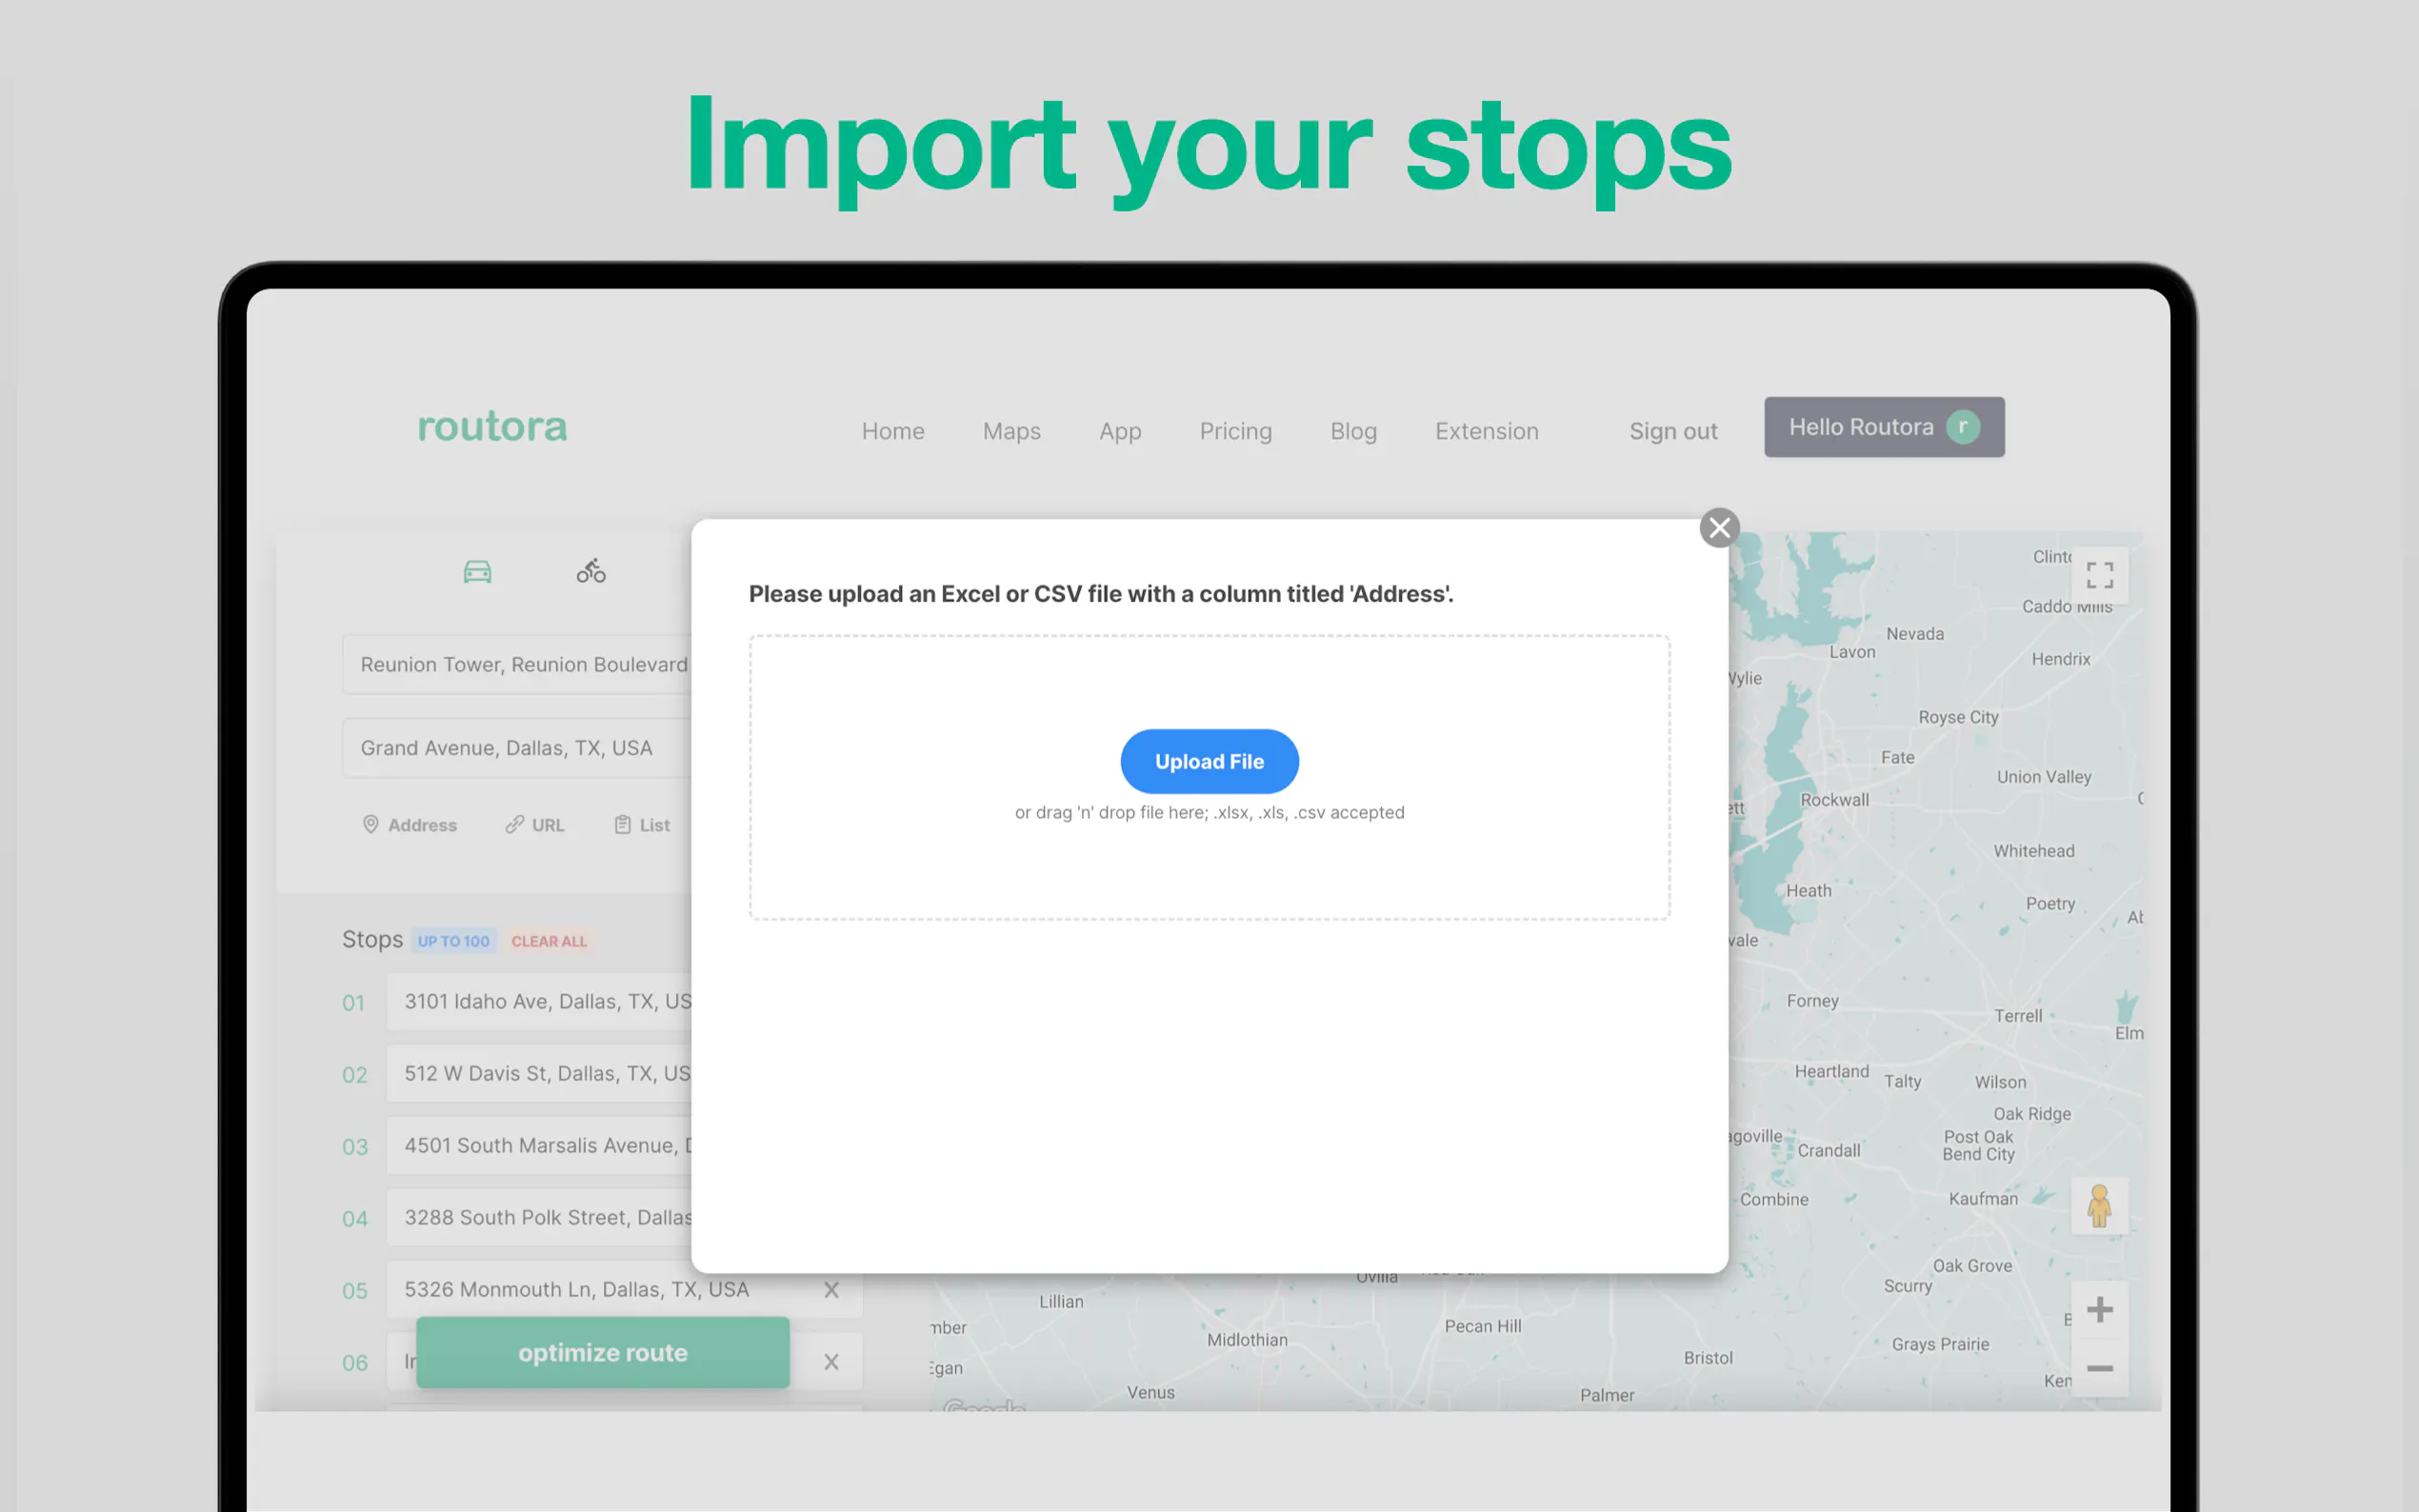
Task: Switch to the URL input tab
Action: pyautogui.click(x=535, y=825)
